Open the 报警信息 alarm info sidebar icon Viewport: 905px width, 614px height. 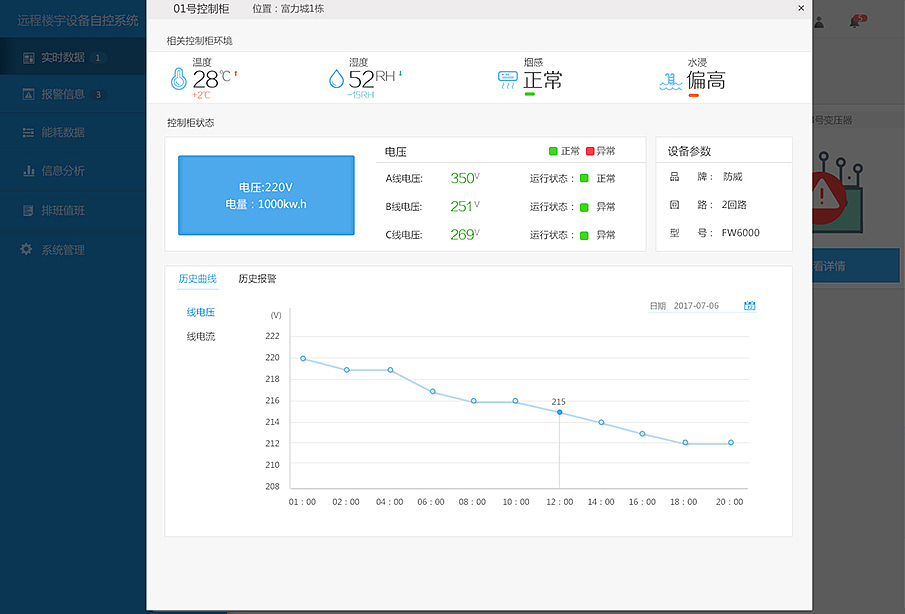coord(28,94)
